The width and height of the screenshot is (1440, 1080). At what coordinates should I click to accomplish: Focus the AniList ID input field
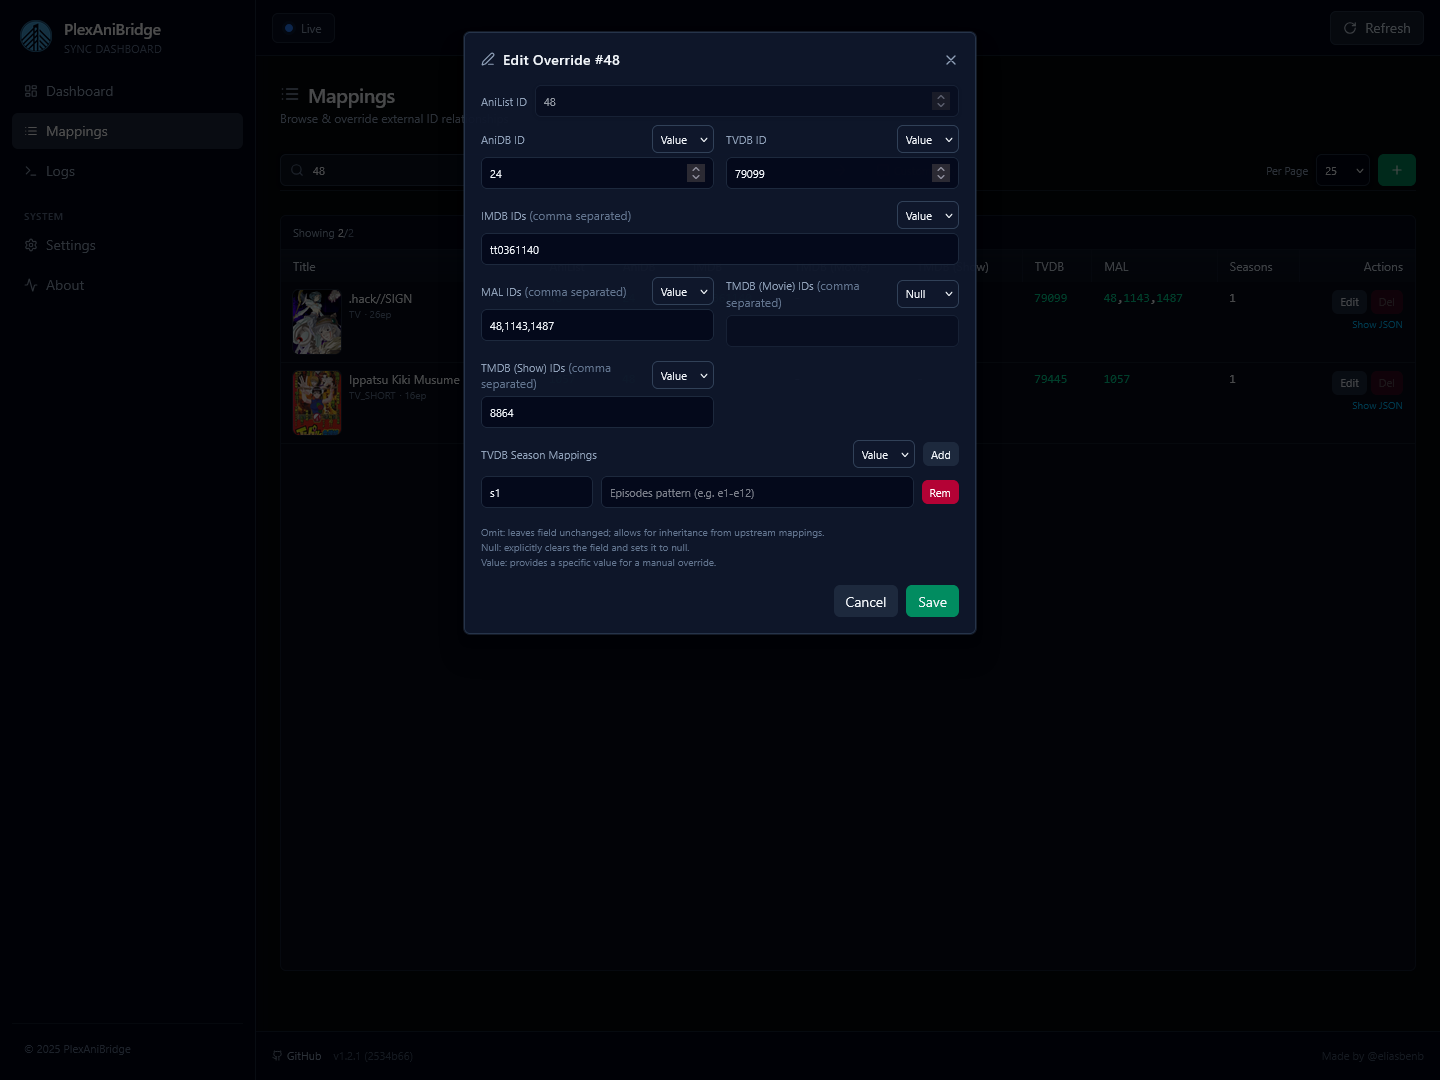coord(746,101)
